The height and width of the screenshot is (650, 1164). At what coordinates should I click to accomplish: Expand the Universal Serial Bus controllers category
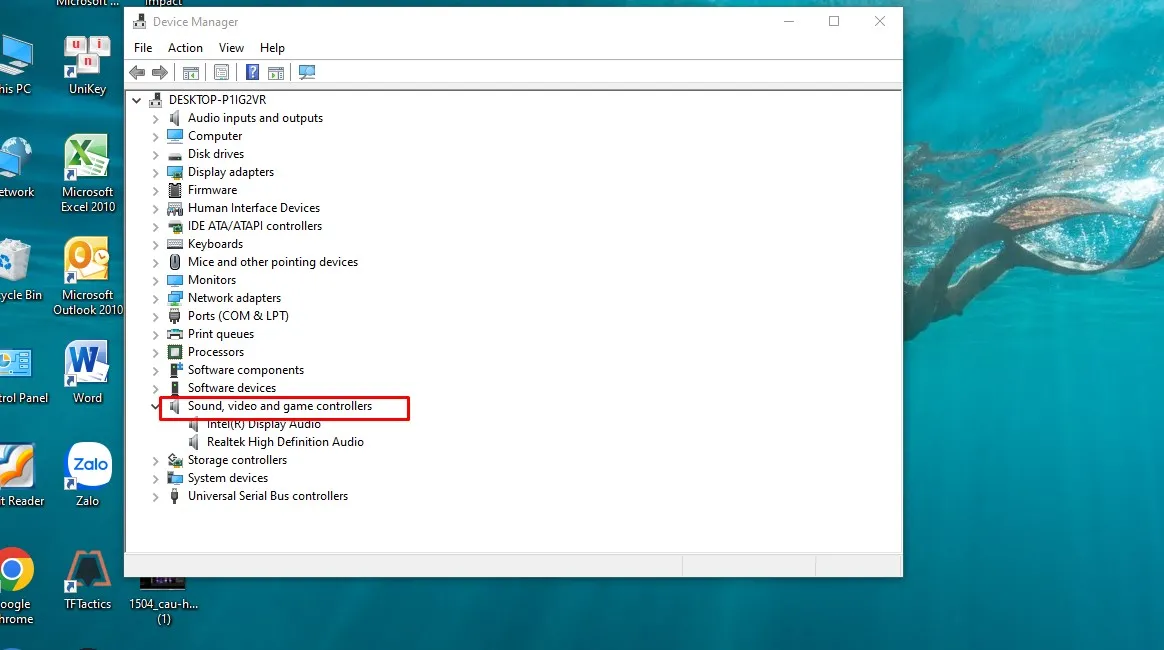(x=154, y=495)
